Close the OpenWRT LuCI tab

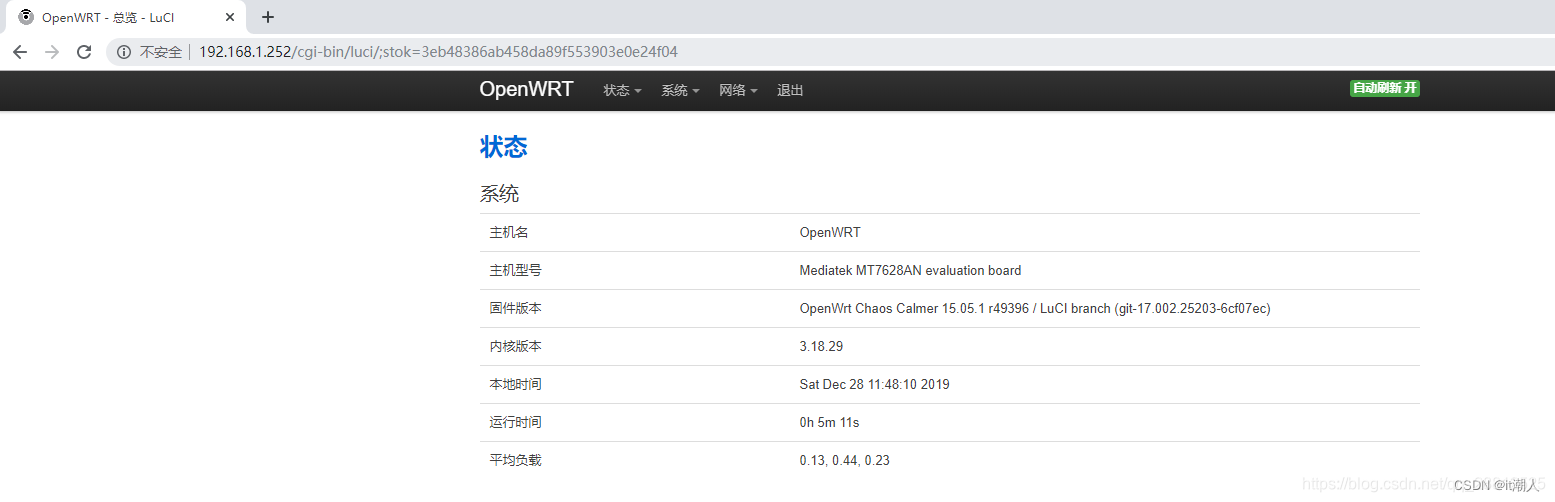[x=230, y=17]
